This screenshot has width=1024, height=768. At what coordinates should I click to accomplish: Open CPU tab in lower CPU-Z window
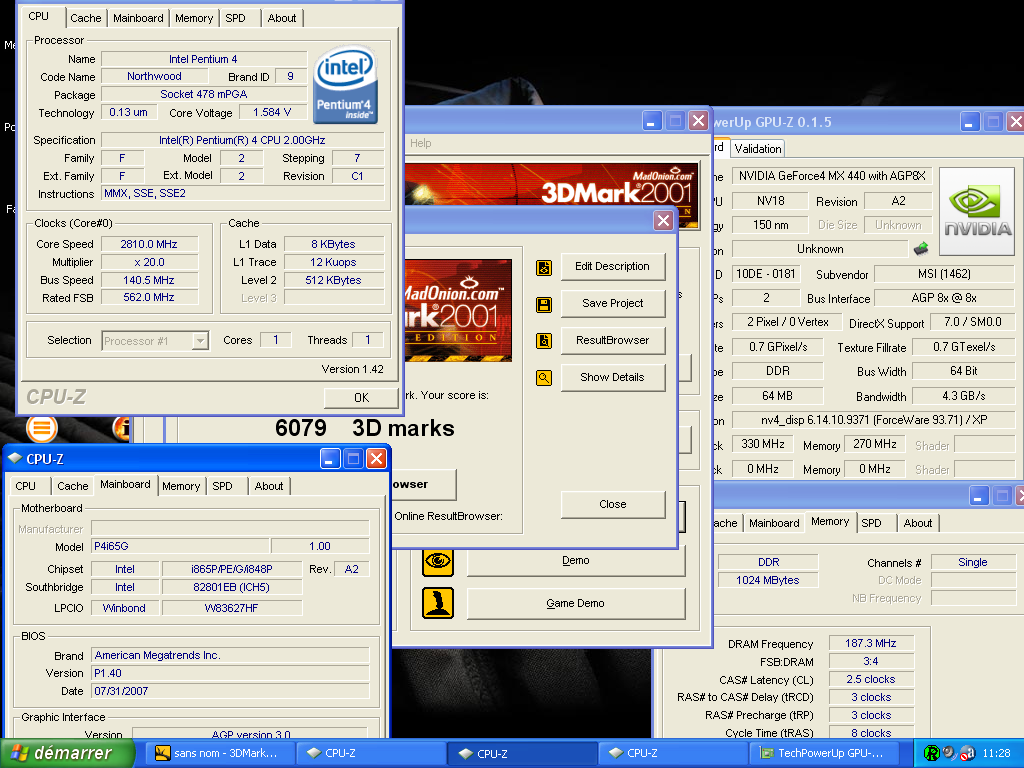[25, 486]
